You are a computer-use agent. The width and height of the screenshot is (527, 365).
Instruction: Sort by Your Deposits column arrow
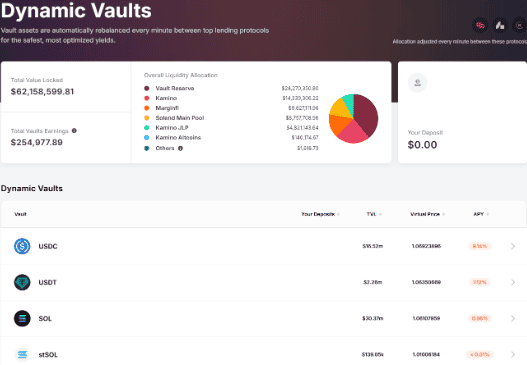(338, 214)
